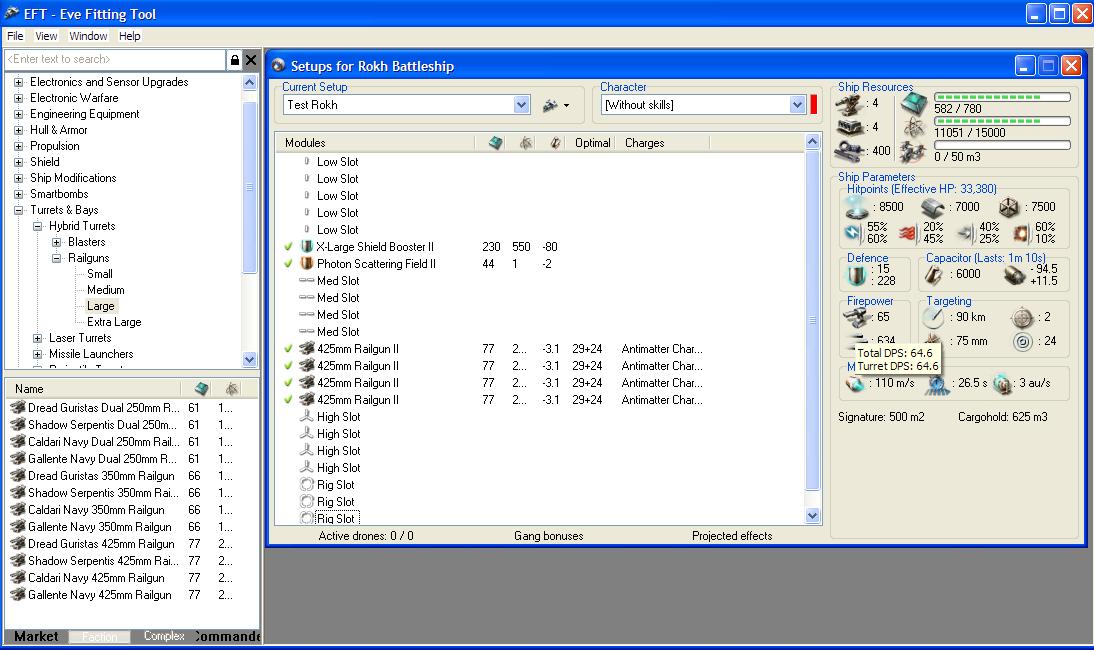Open the View menu

46,36
